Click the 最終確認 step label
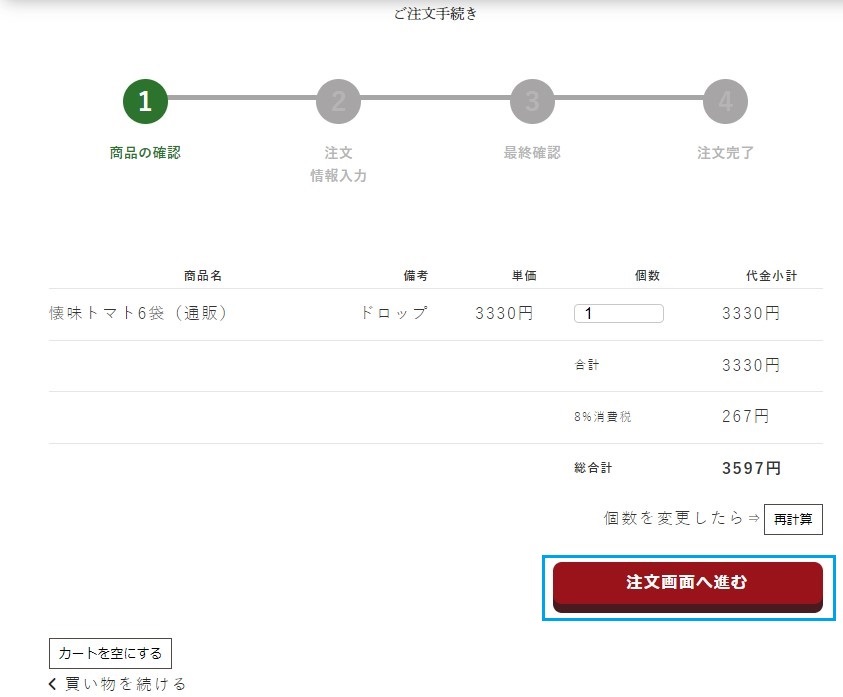 [x=532, y=153]
